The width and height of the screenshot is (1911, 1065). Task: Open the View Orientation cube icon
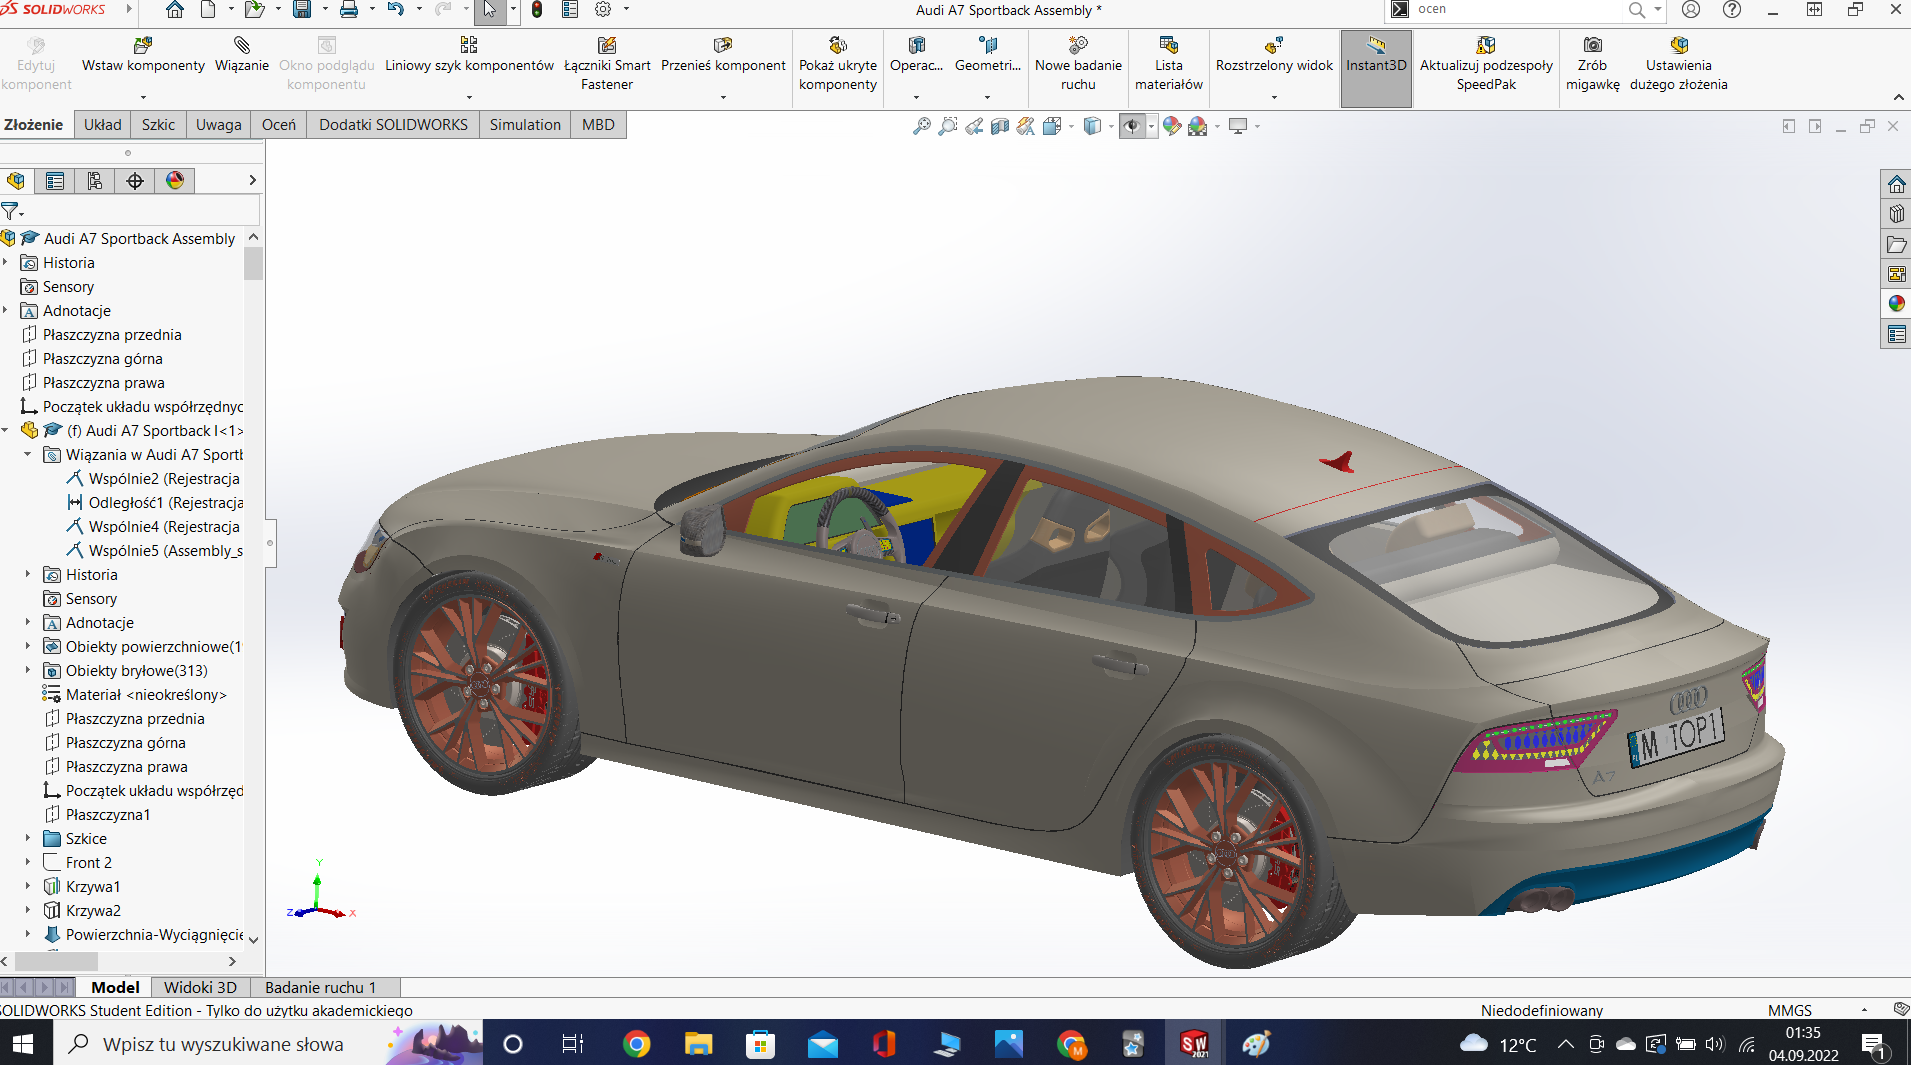point(1052,126)
